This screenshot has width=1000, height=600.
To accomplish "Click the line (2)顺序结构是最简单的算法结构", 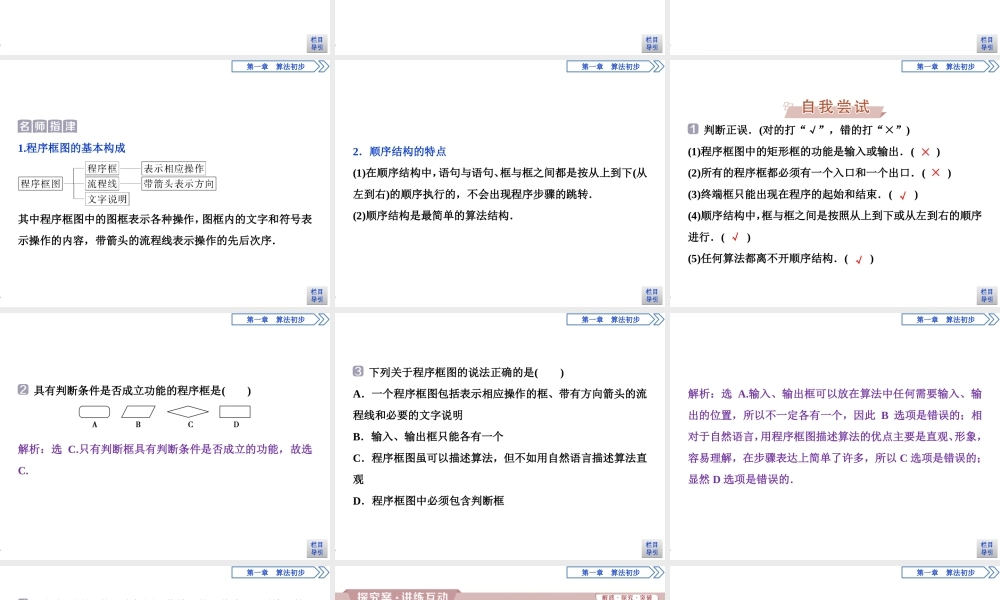I will click(433, 216).
